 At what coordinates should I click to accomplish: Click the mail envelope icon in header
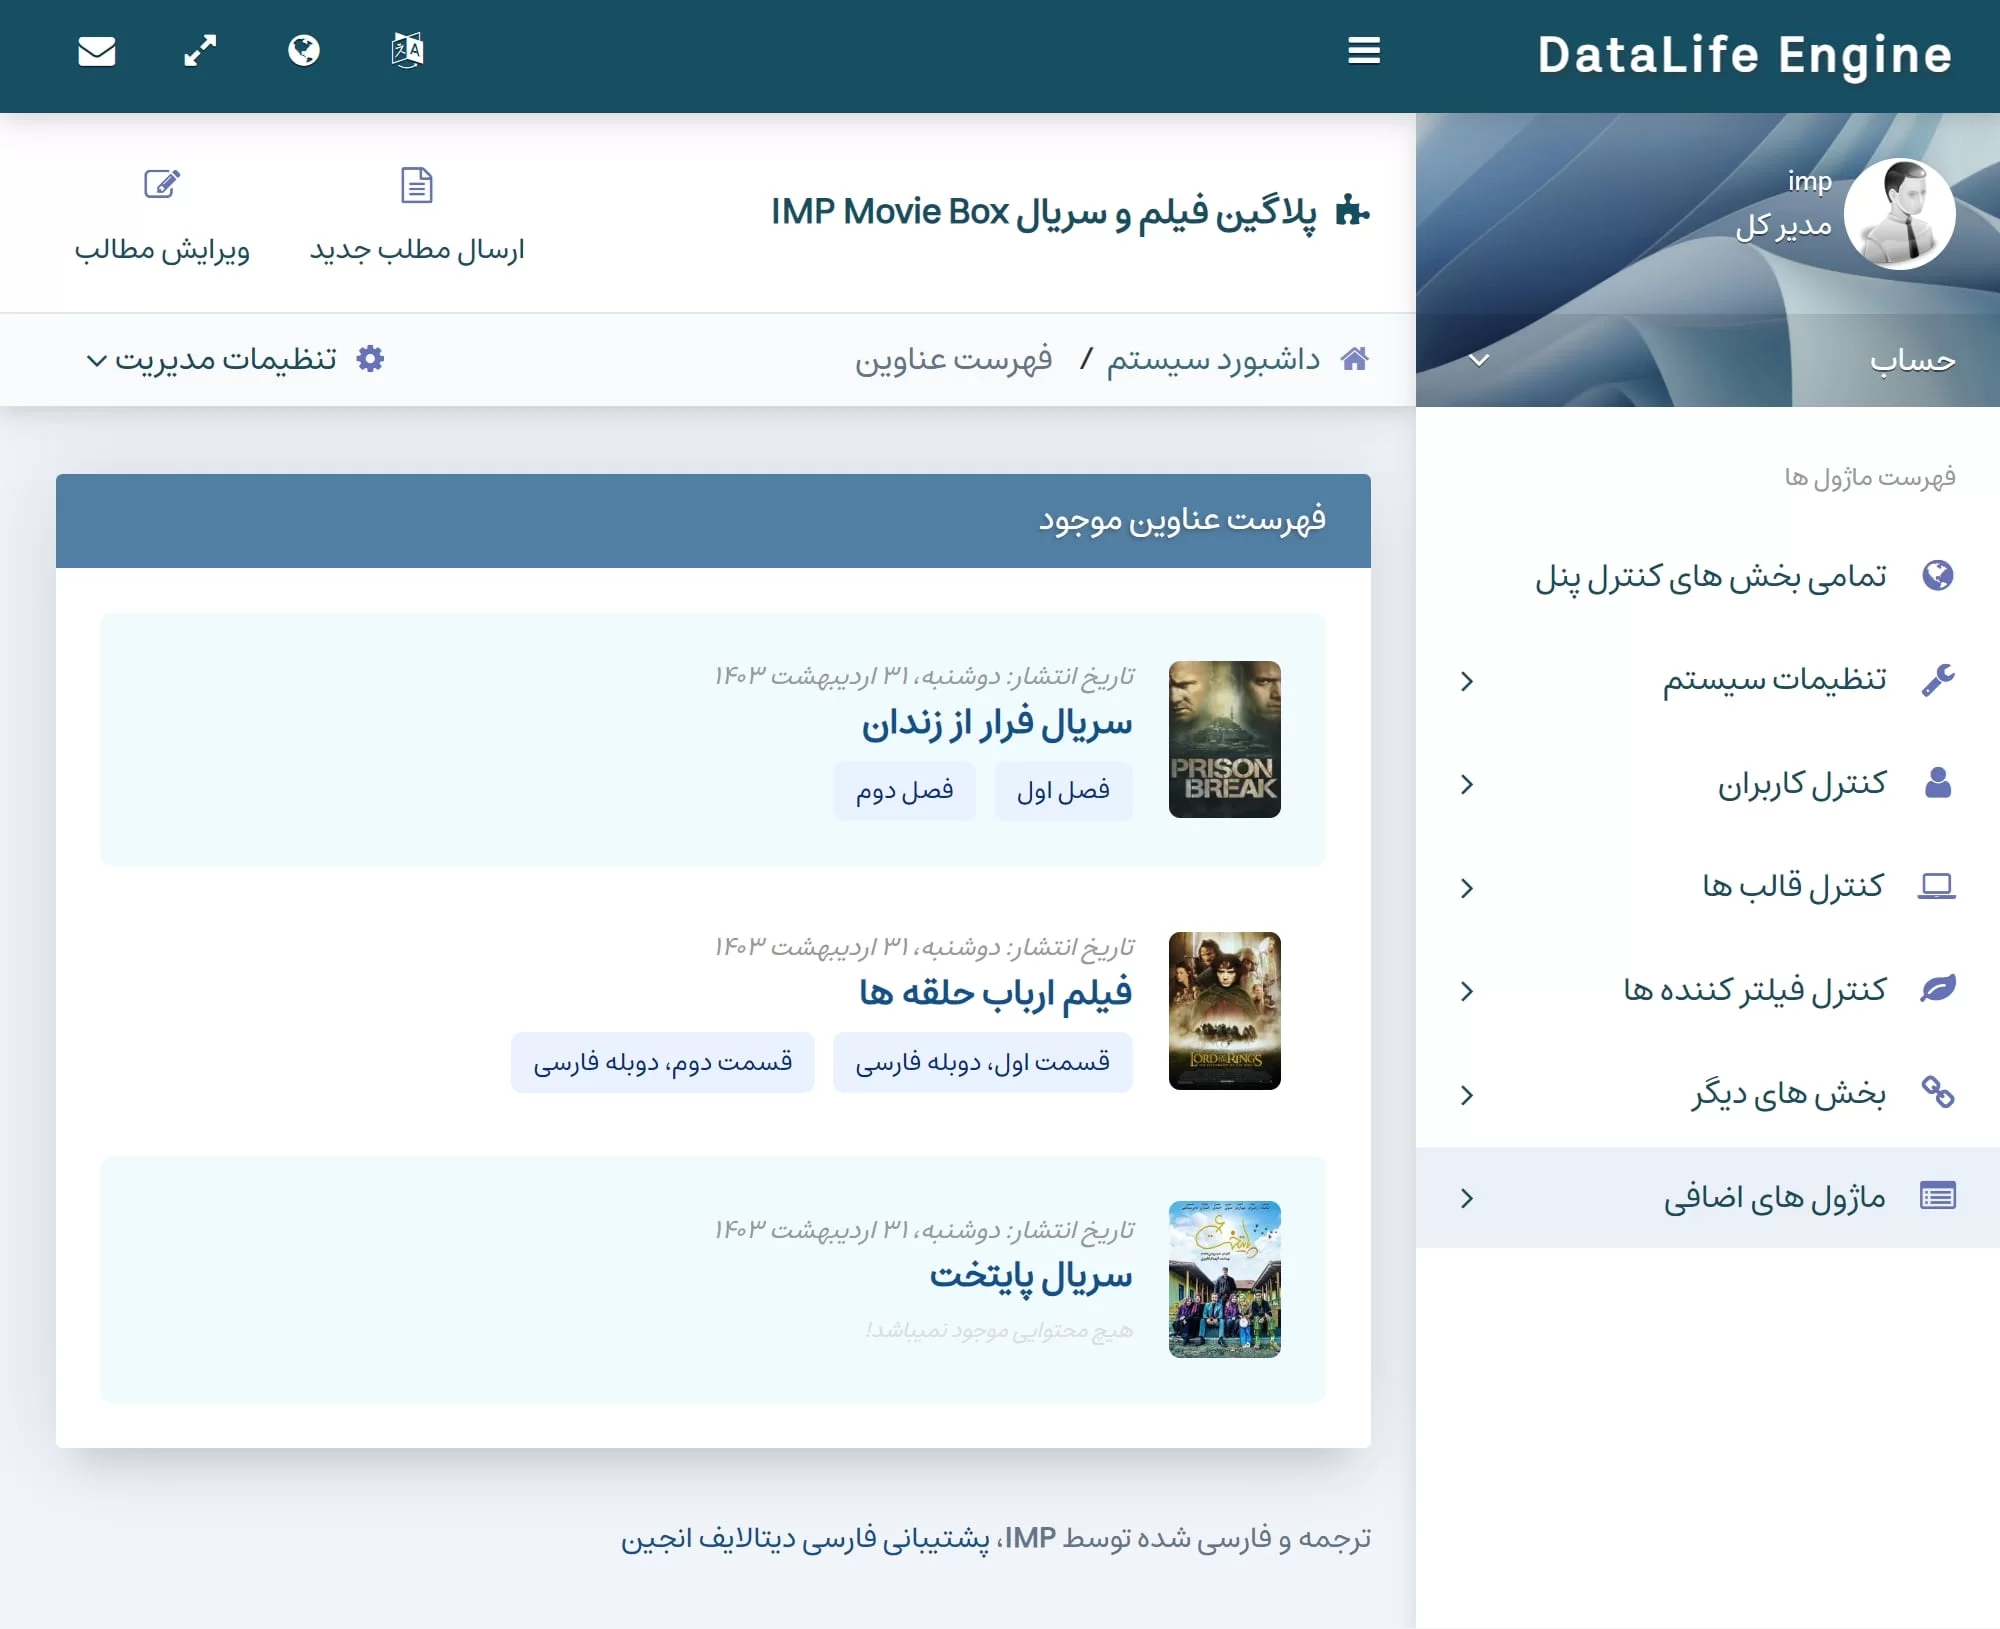(97, 51)
